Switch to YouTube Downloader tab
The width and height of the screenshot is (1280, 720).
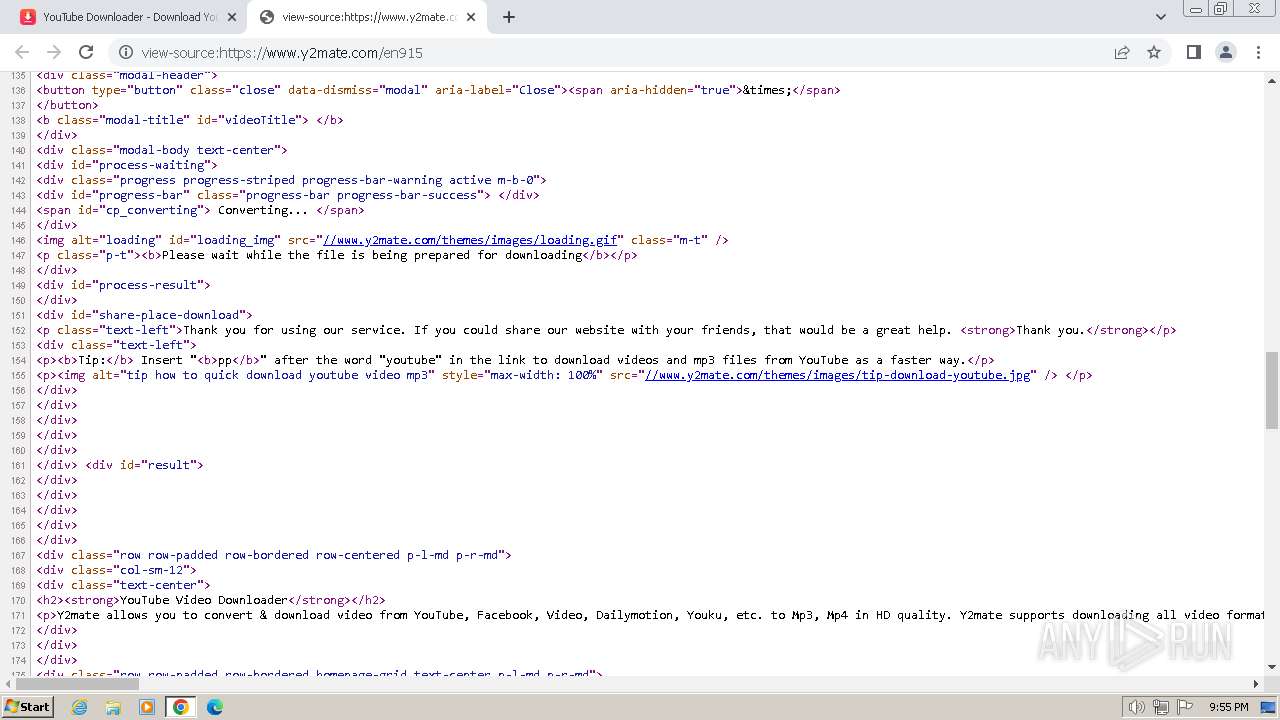point(128,17)
